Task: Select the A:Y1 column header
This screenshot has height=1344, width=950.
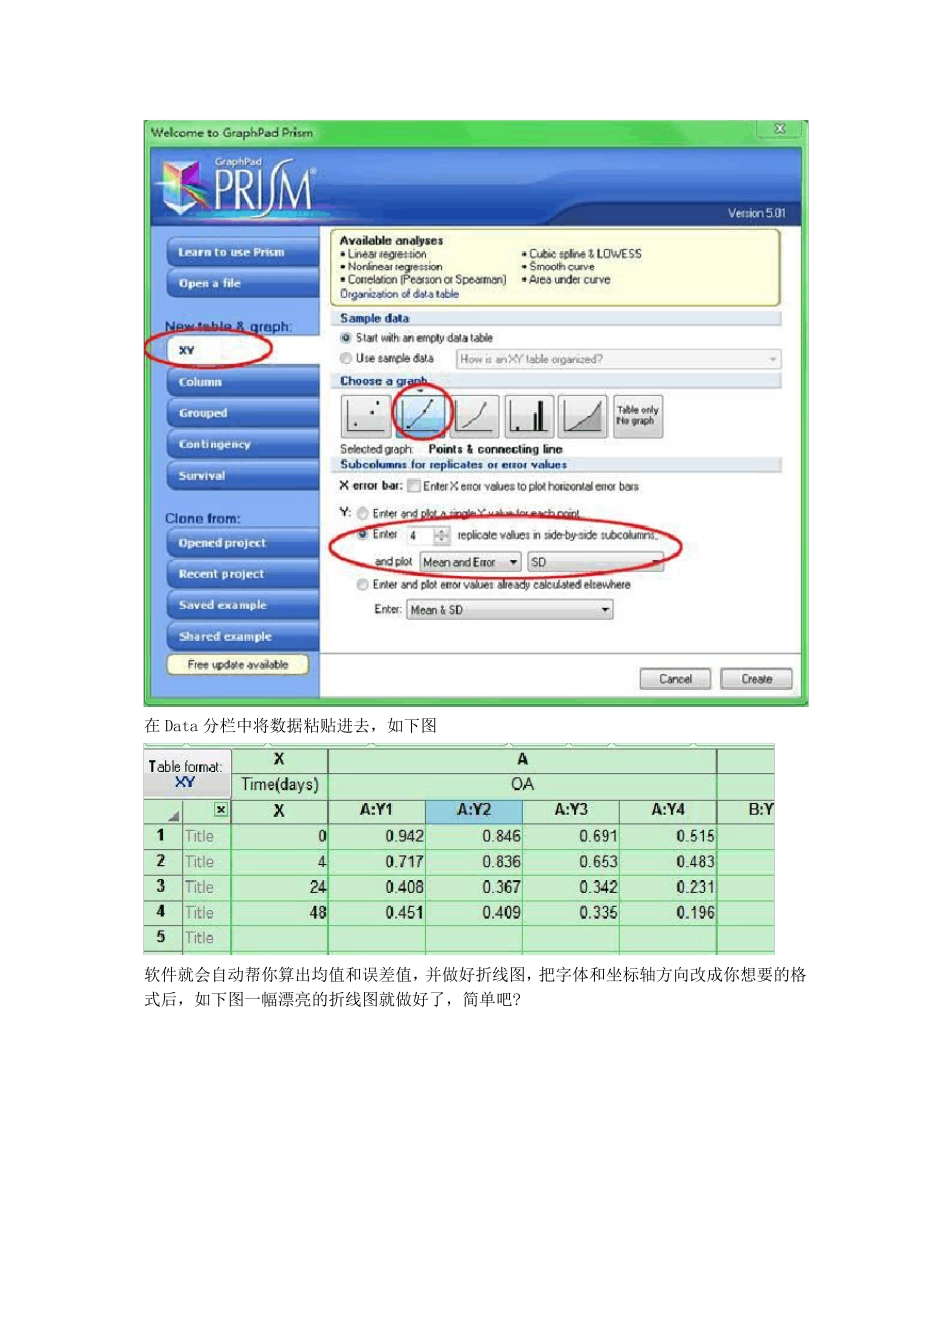Action: [x=377, y=810]
